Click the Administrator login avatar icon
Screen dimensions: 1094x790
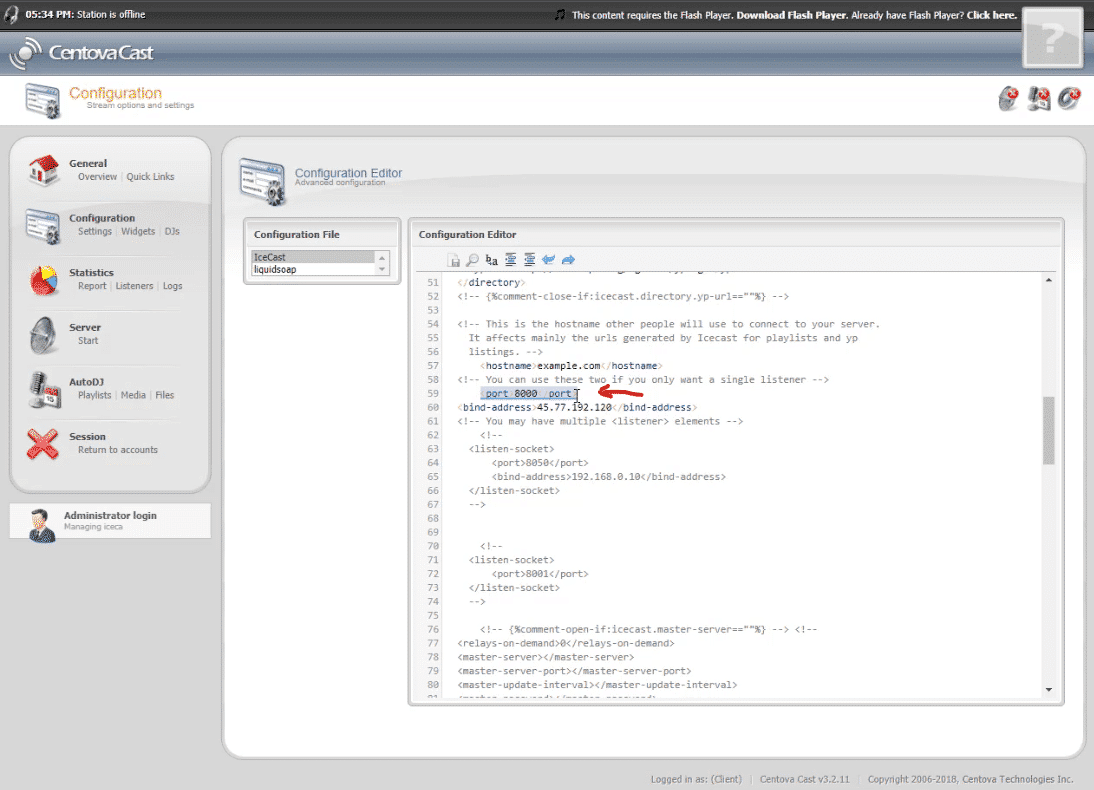click(x=42, y=525)
